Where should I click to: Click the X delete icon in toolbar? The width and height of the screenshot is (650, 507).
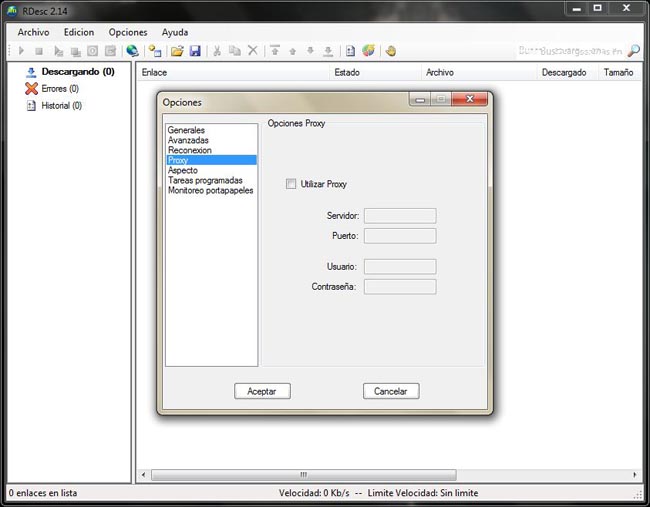pos(253,50)
